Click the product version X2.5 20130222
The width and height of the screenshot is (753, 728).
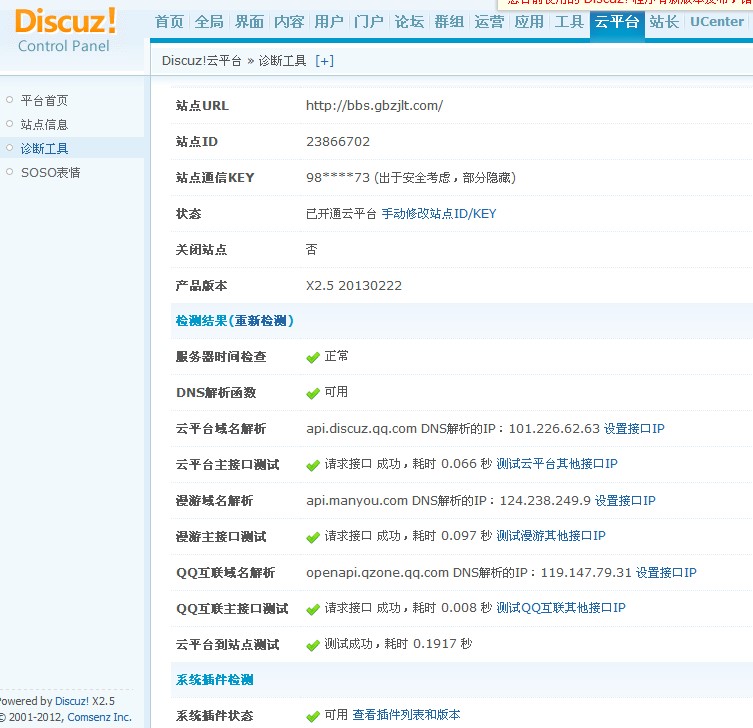click(x=354, y=286)
